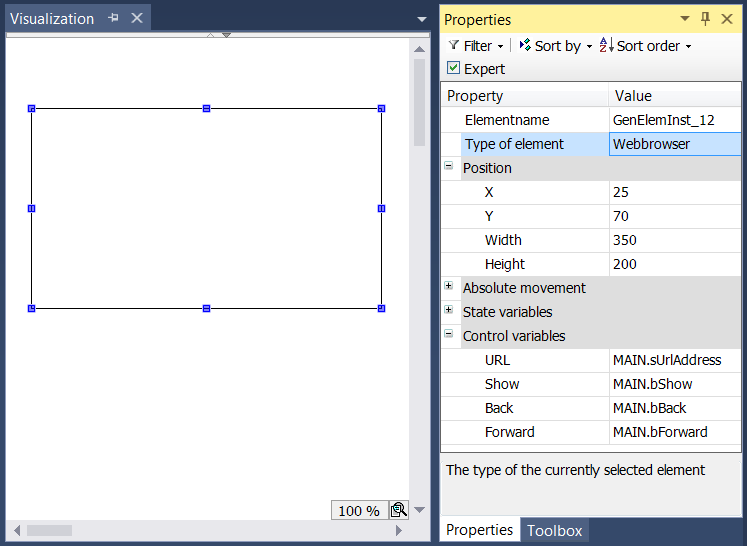Click the editor split up-arrow at top

(x=211, y=35)
